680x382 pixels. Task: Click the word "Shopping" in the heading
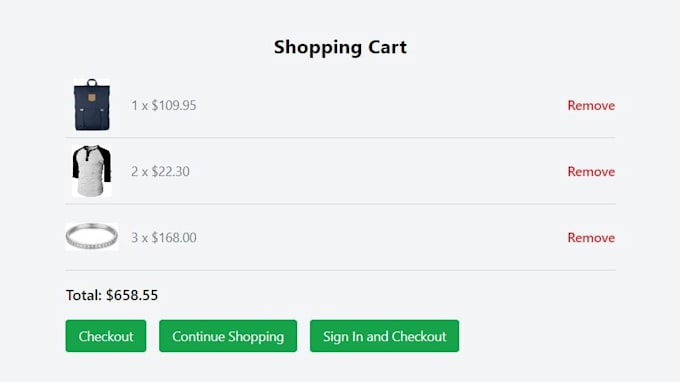(x=318, y=47)
